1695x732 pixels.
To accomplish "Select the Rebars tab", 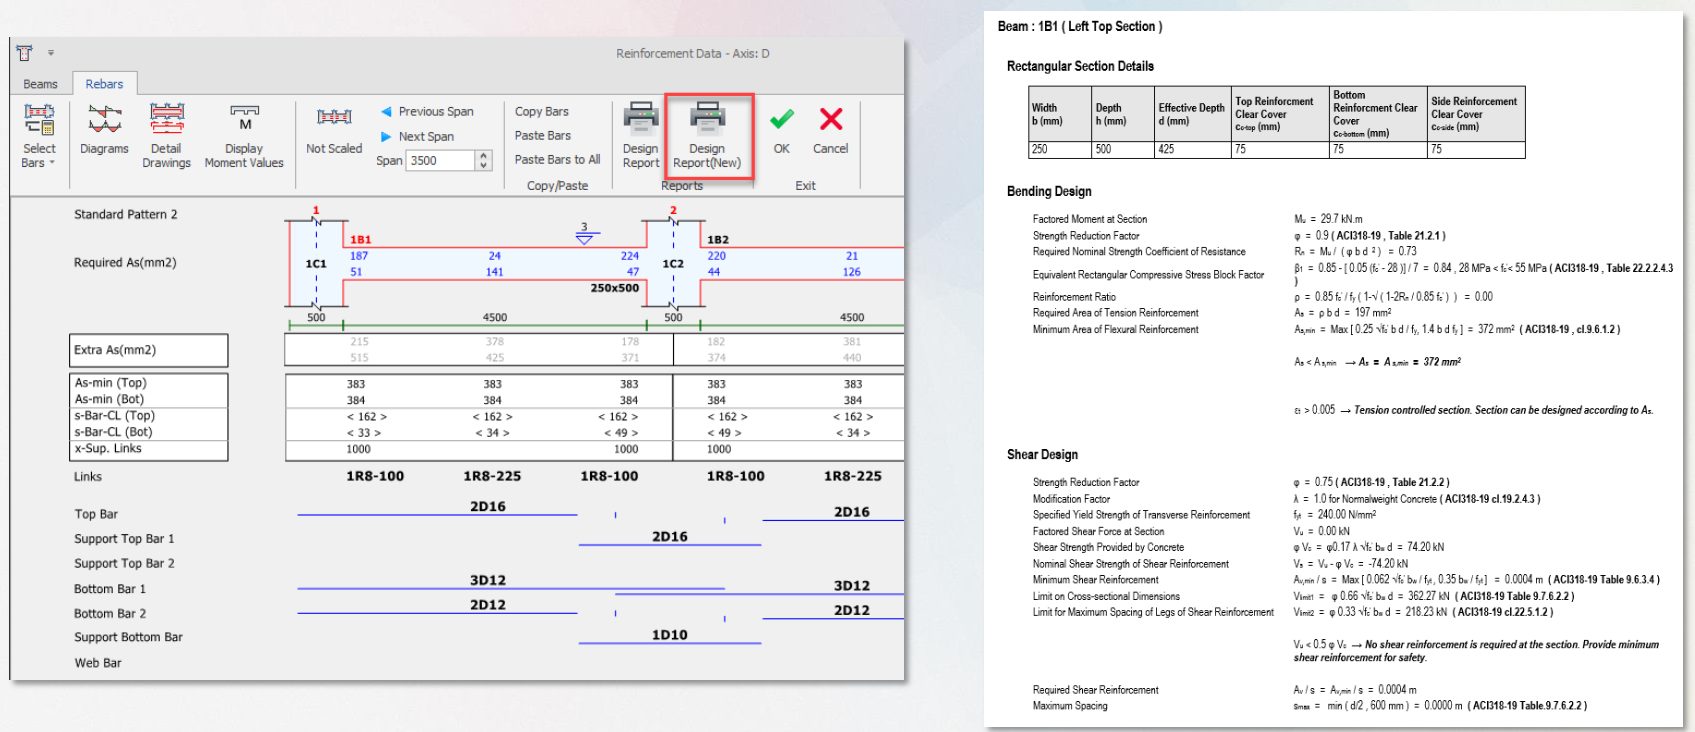I will pyautogui.click(x=104, y=84).
